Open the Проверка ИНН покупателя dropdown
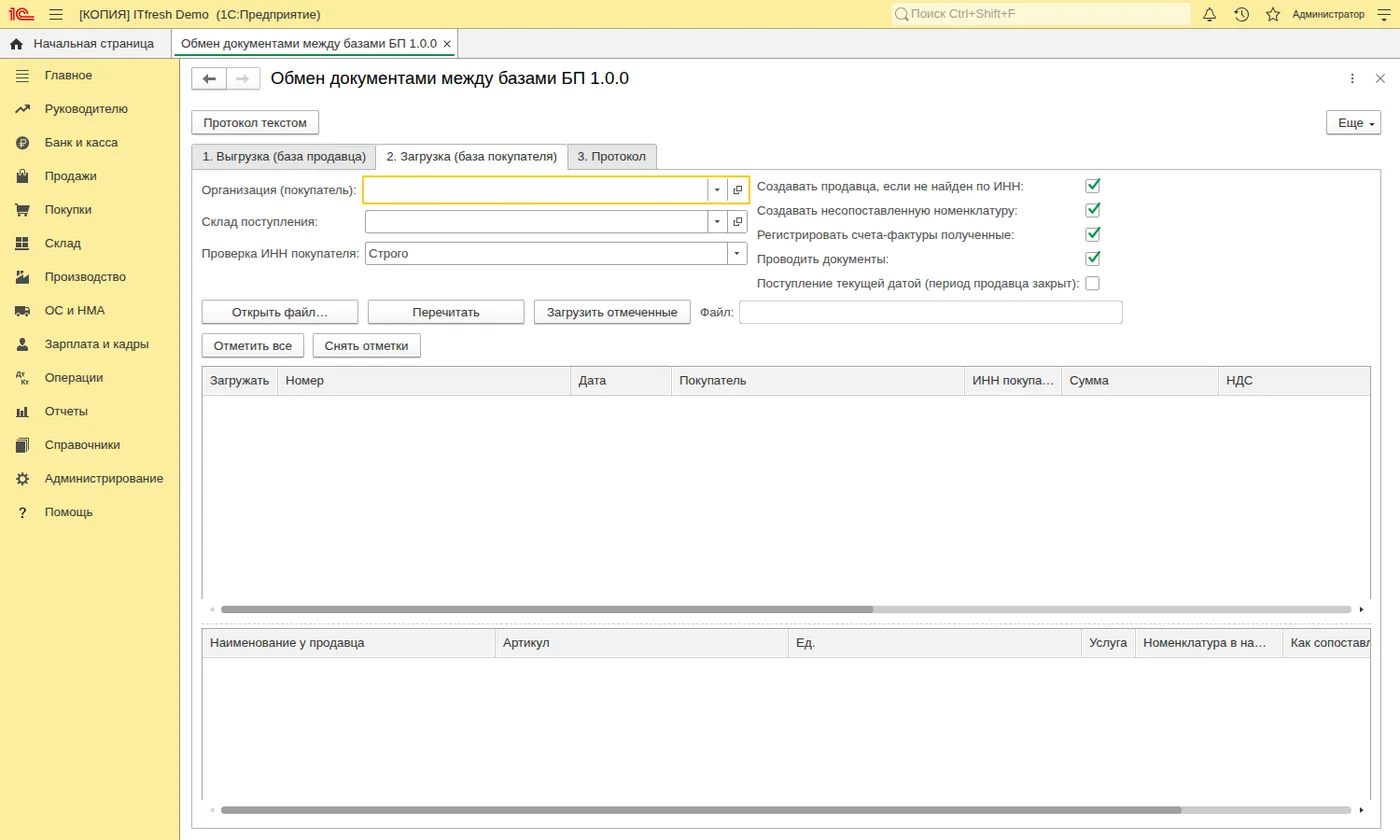 [737, 254]
